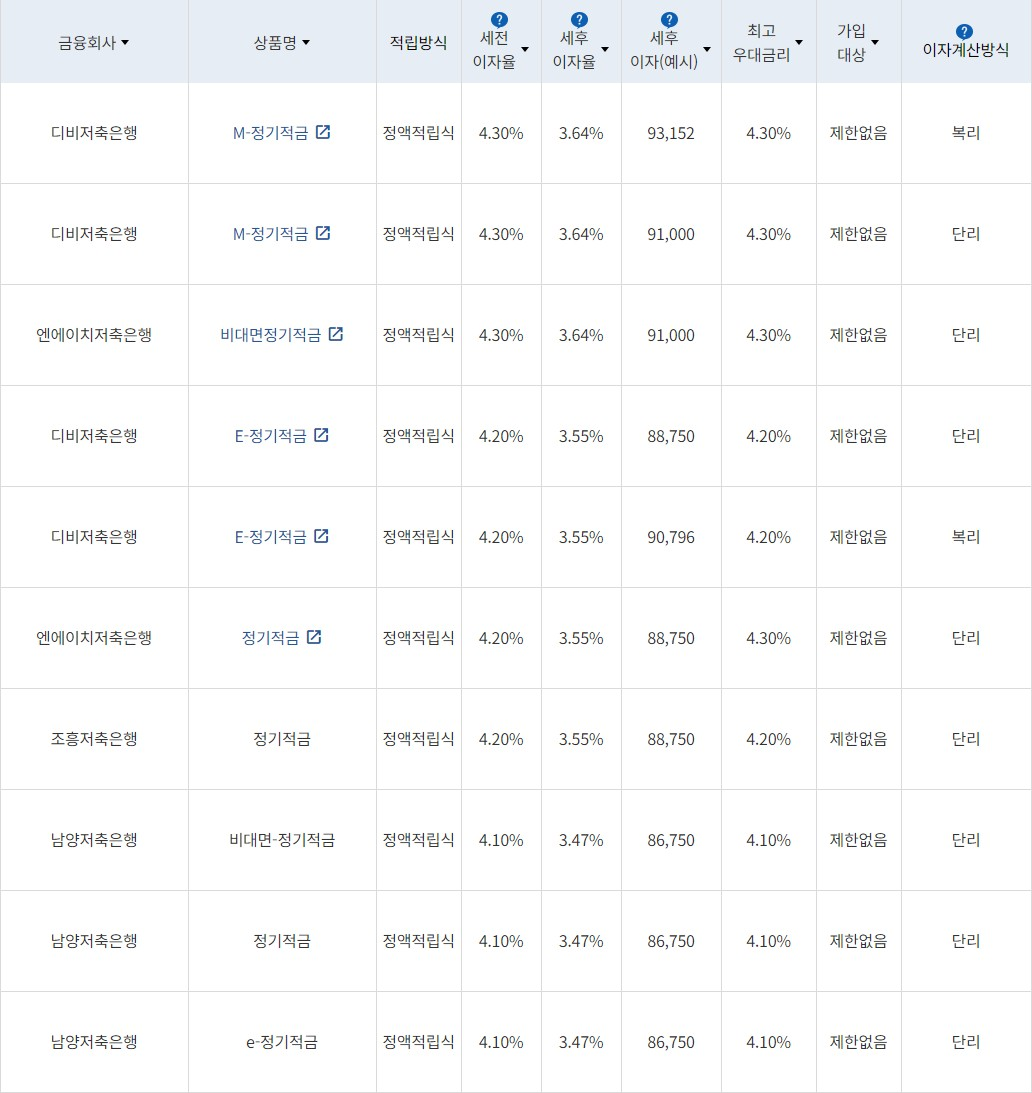Sort by 금융회사 using header arrow

(x=125, y=43)
